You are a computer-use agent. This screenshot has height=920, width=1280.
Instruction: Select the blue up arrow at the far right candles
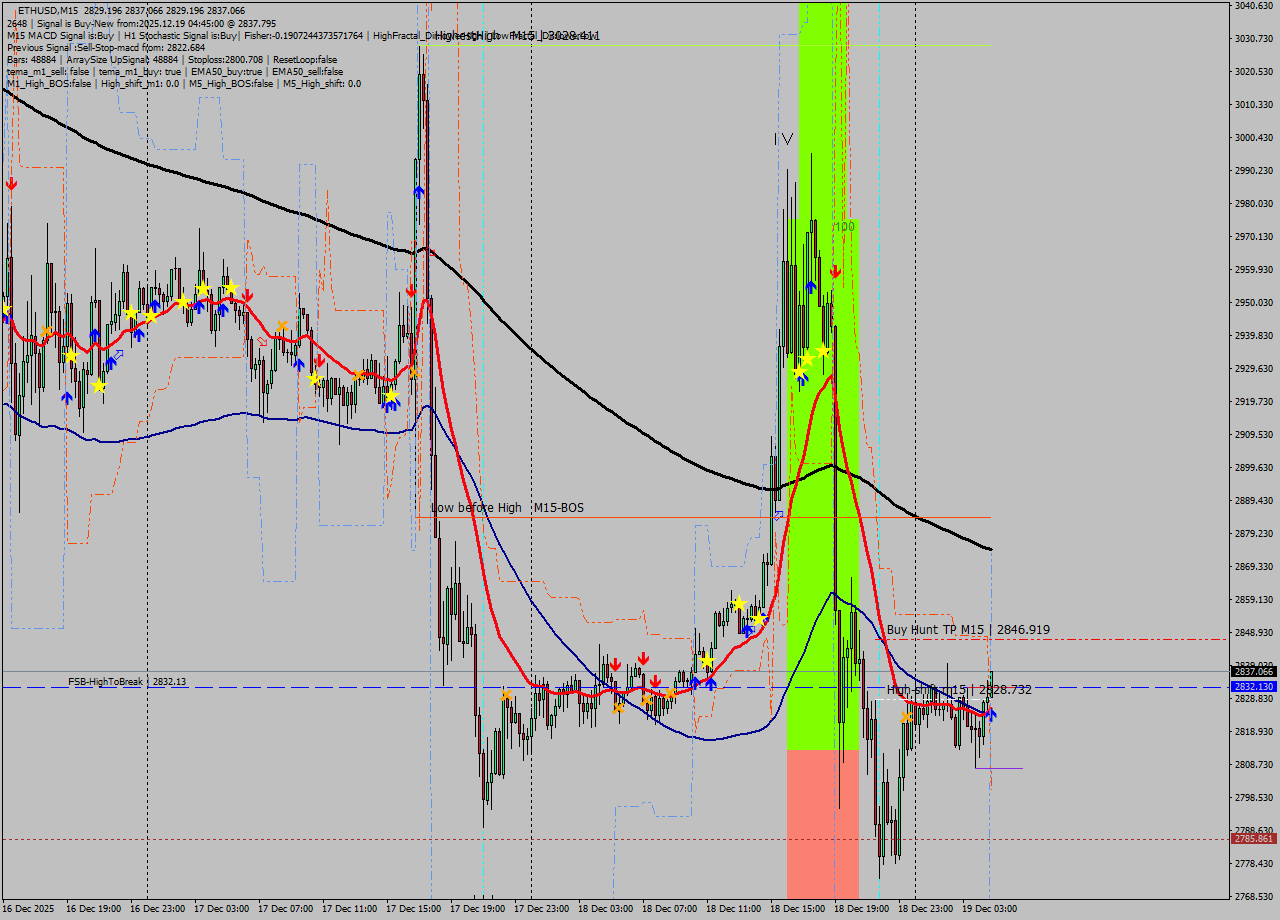tap(990, 715)
